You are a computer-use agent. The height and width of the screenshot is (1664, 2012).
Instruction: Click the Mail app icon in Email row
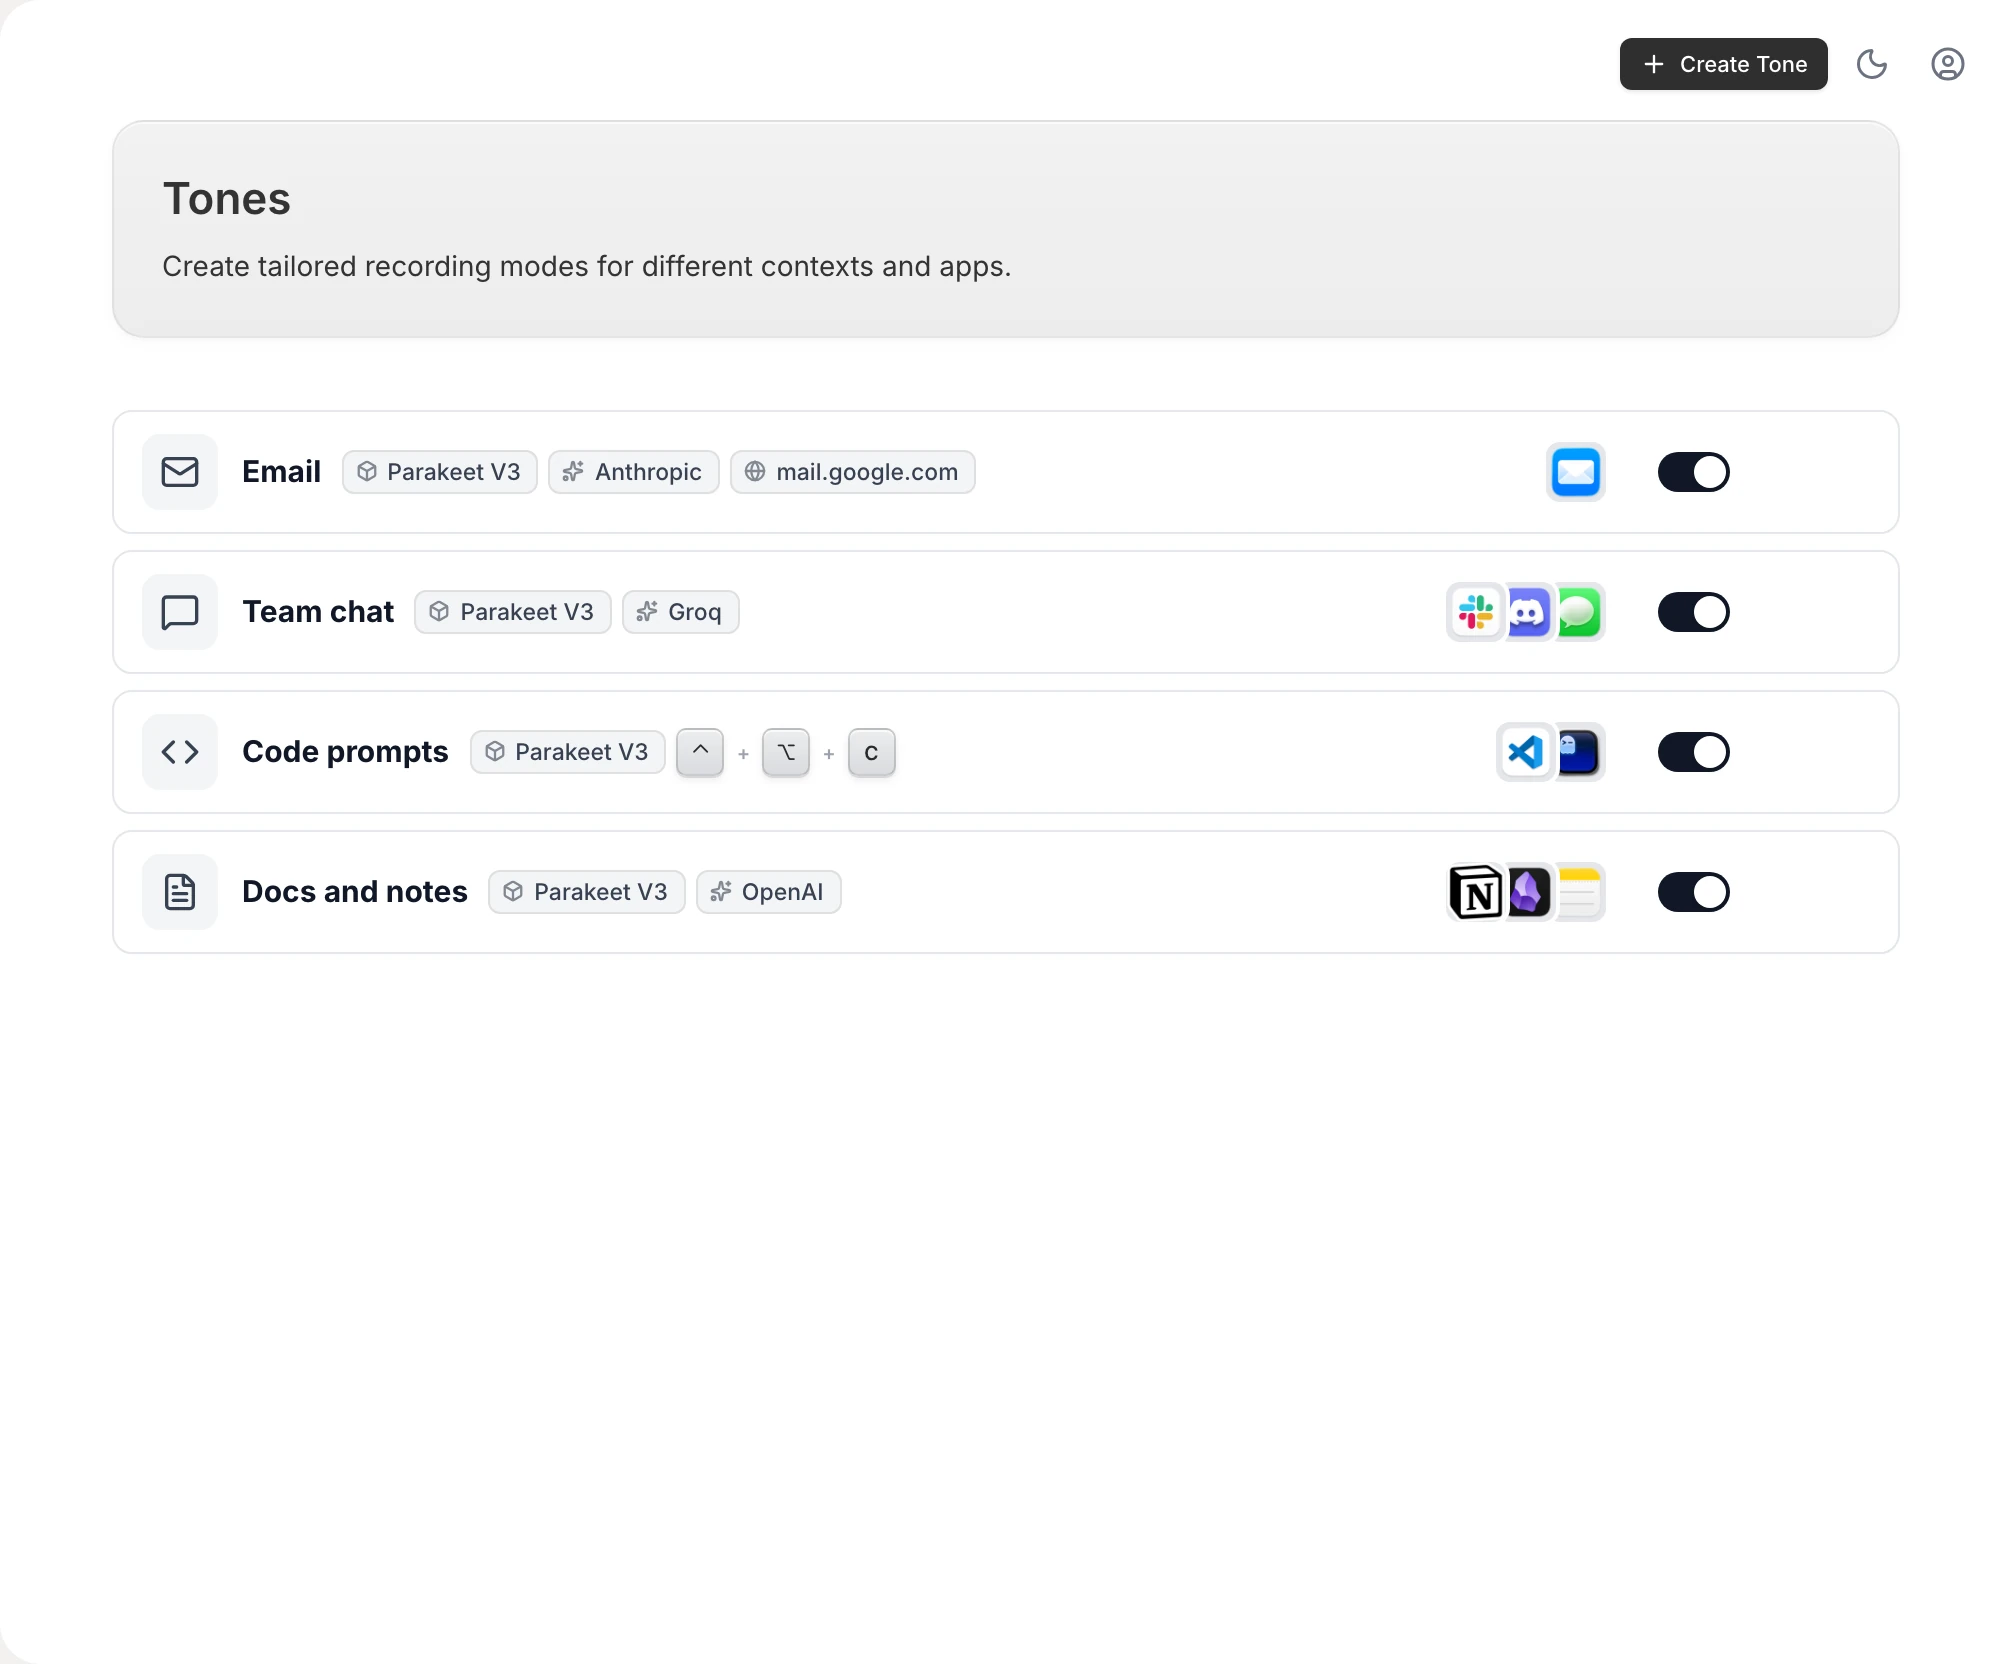(1576, 472)
